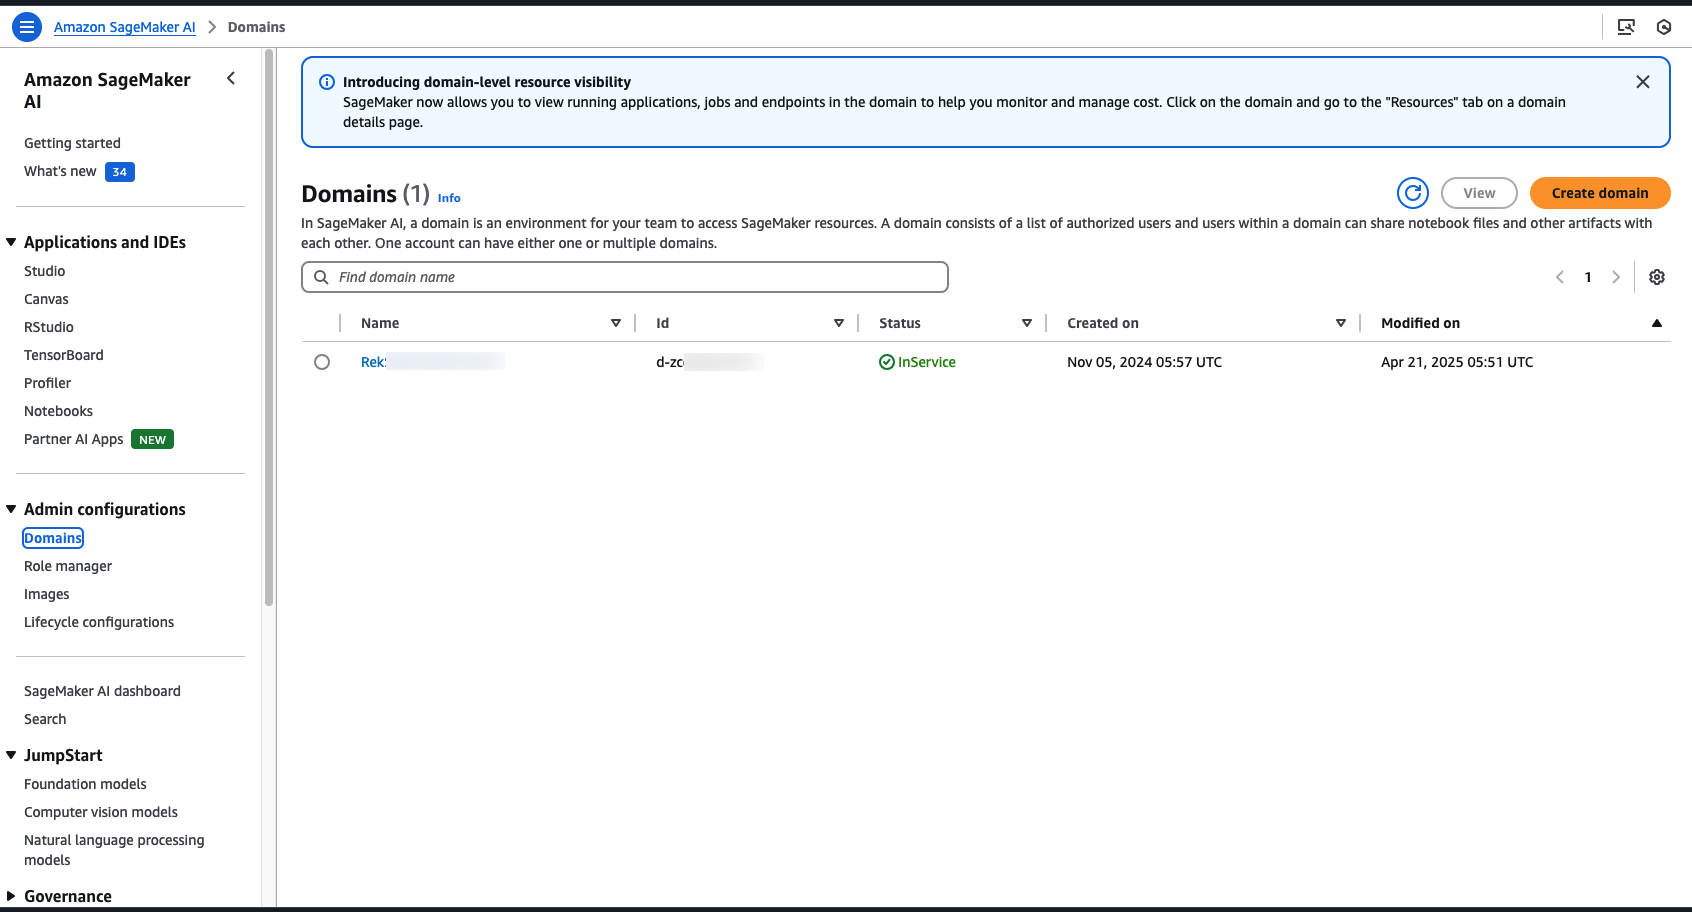Screen dimensions: 1692x912
Task: Click the Name column header
Action: tap(380, 323)
